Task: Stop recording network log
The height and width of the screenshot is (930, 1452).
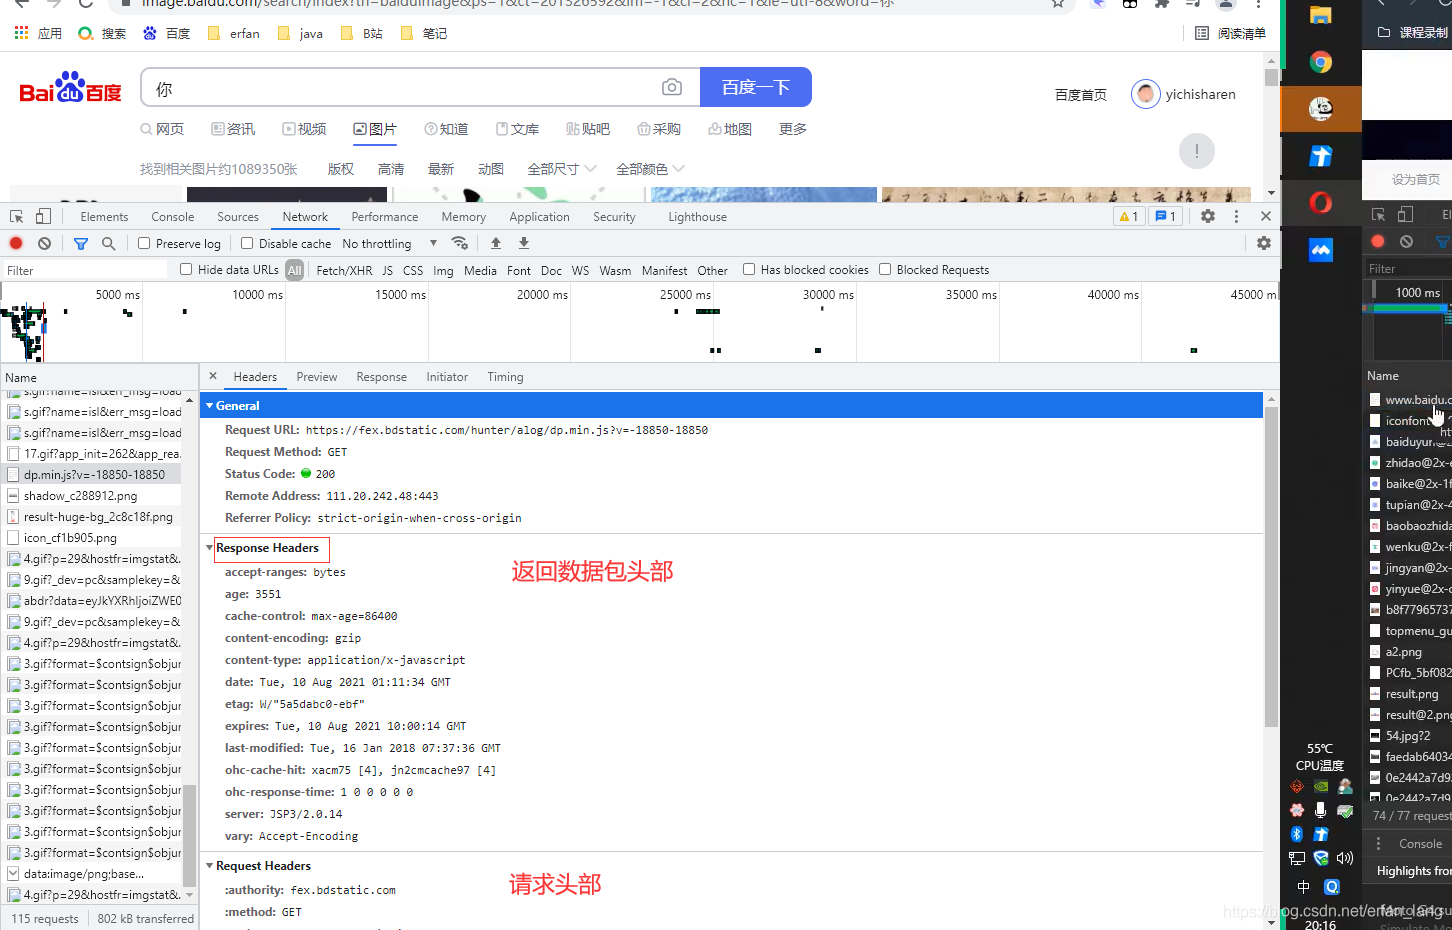Action: (16, 243)
